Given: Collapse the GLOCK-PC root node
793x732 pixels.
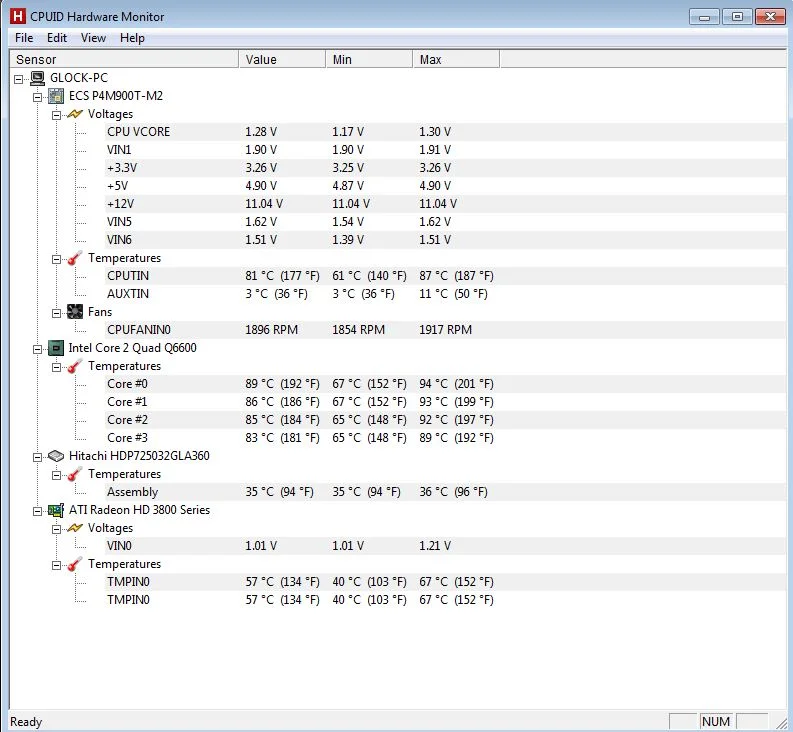Looking at the screenshot, I should tap(19, 79).
